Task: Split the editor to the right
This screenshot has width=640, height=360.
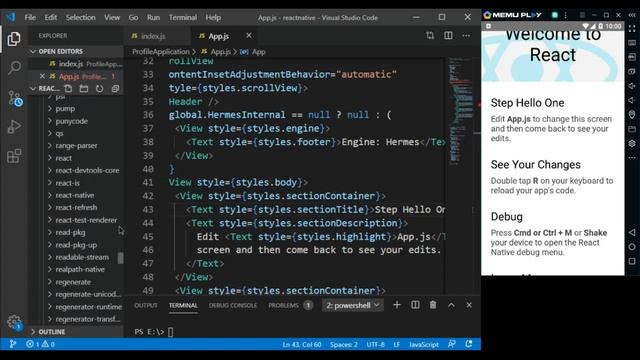Action: coord(448,36)
